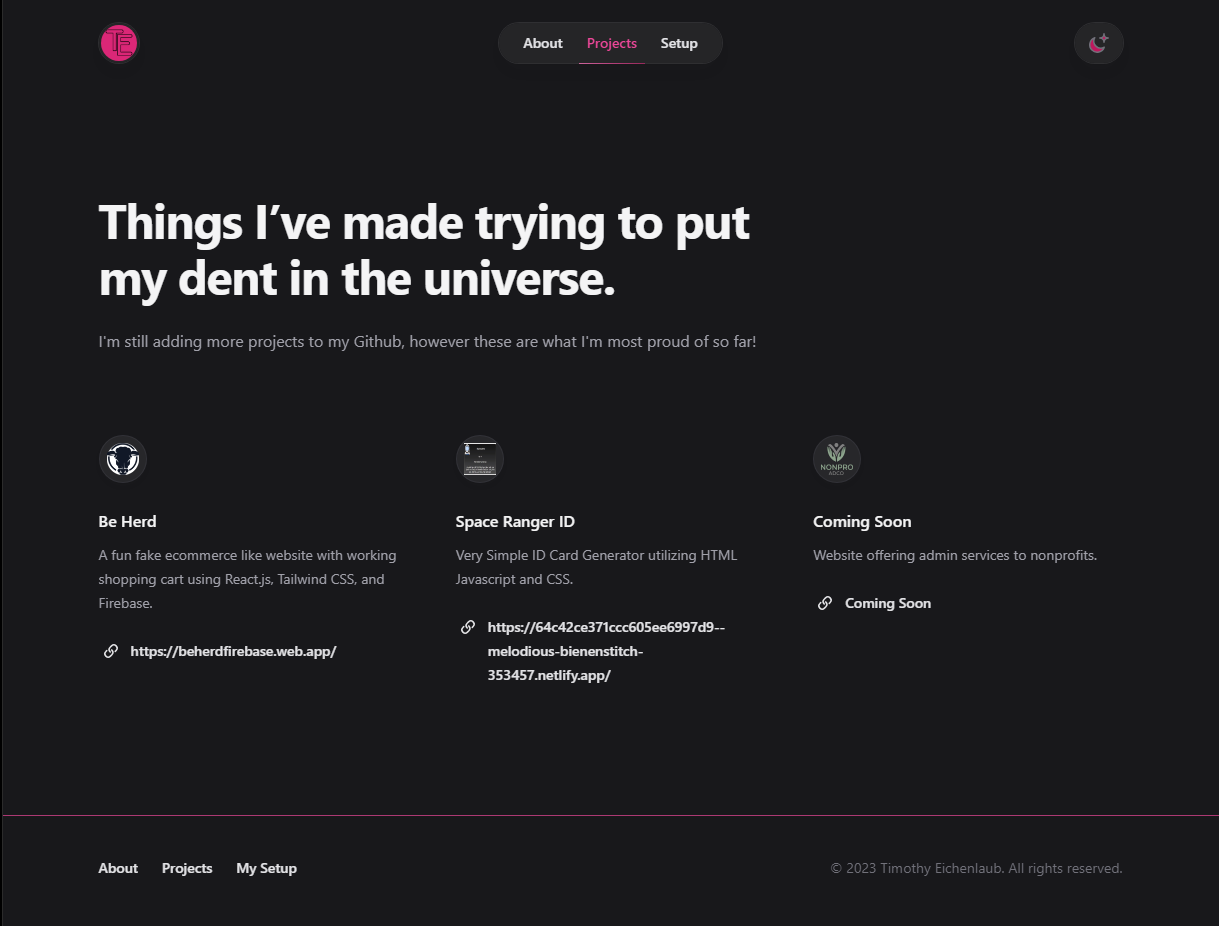Click the Space Ranger ID heading
This screenshot has height=926, width=1219.
515,521
